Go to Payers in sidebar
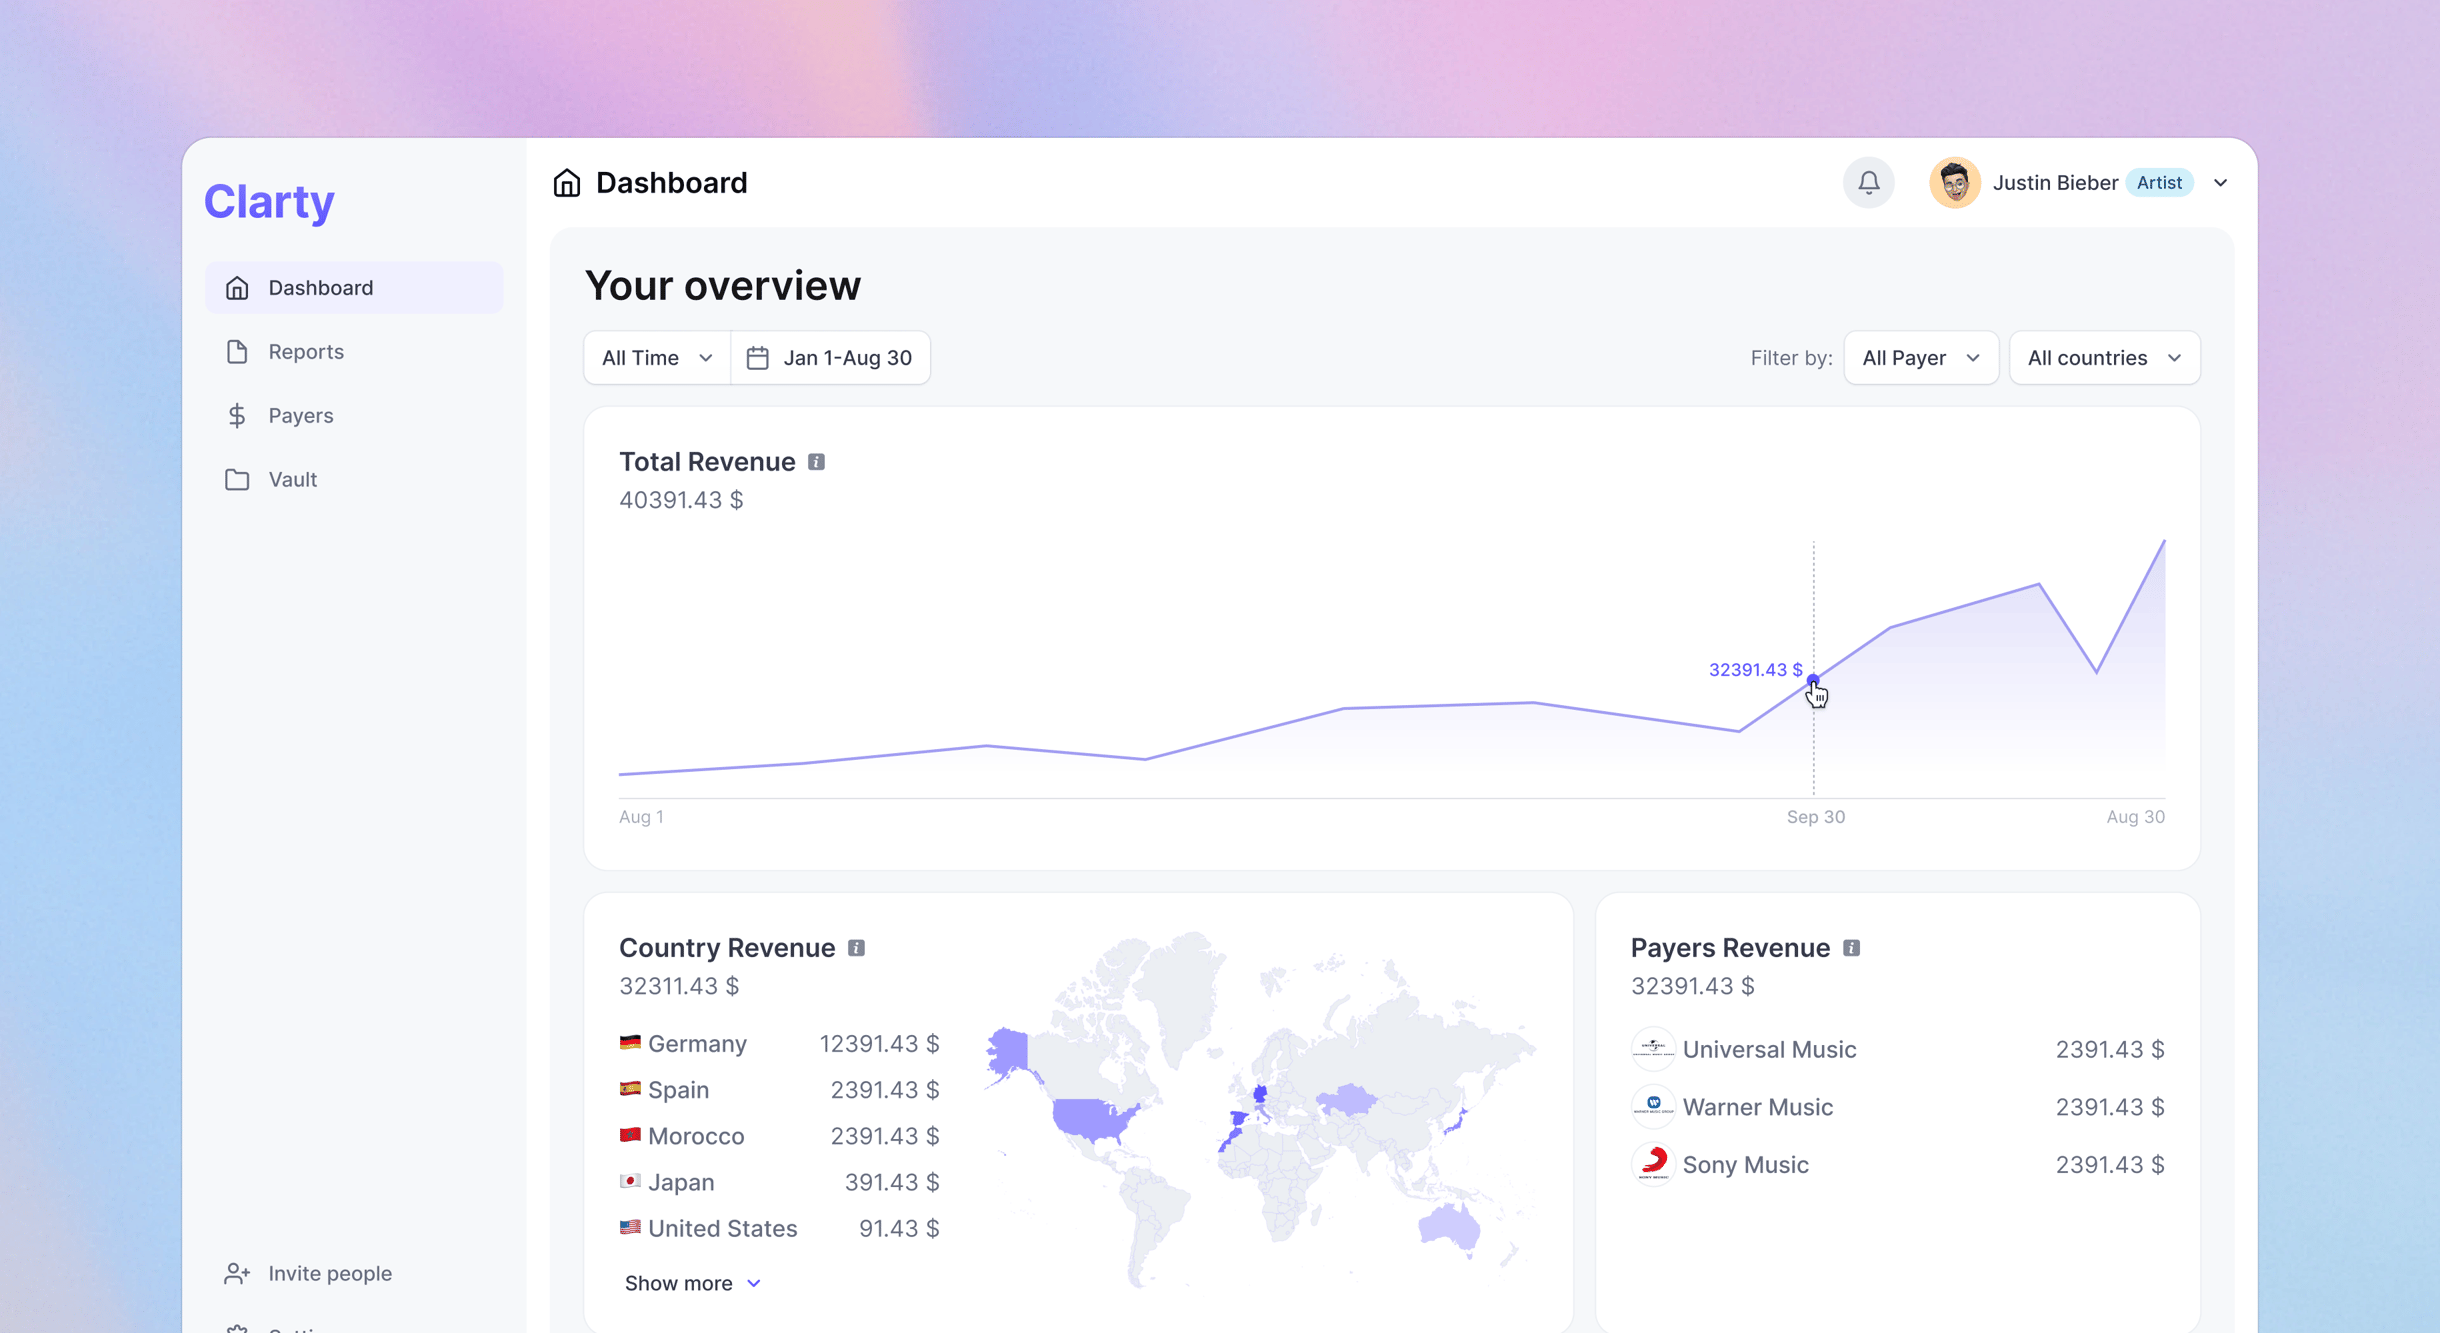Image resolution: width=2440 pixels, height=1333 pixels. coord(300,416)
